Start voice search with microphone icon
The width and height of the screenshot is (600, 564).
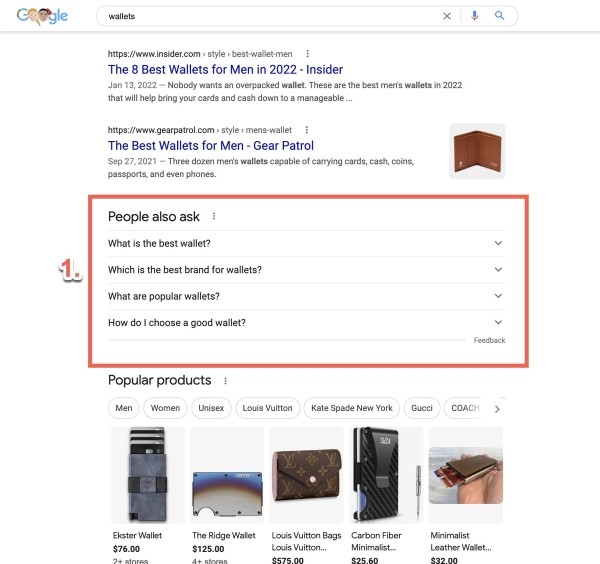474,16
